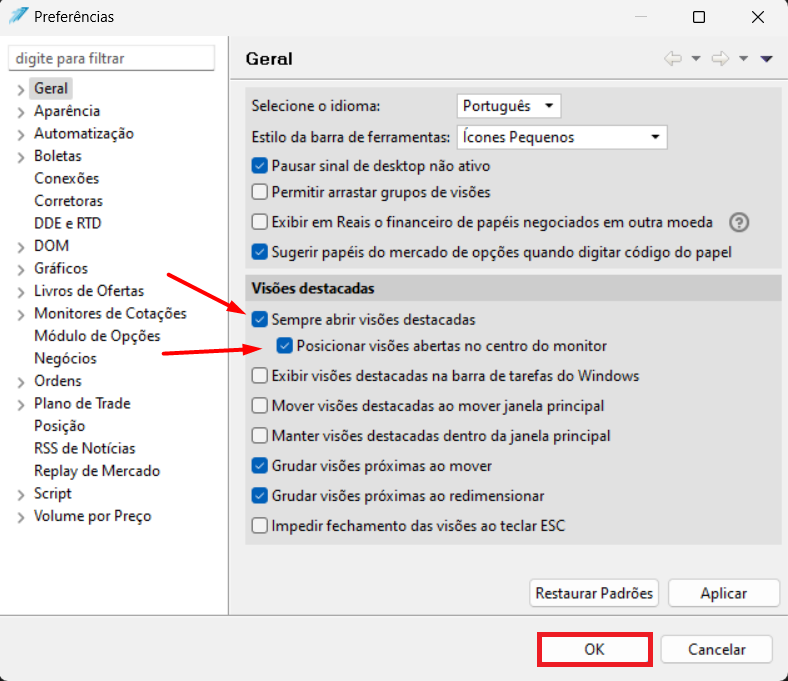The width and height of the screenshot is (788, 681).
Task: Click the Cancelar button
Action: tap(717, 649)
